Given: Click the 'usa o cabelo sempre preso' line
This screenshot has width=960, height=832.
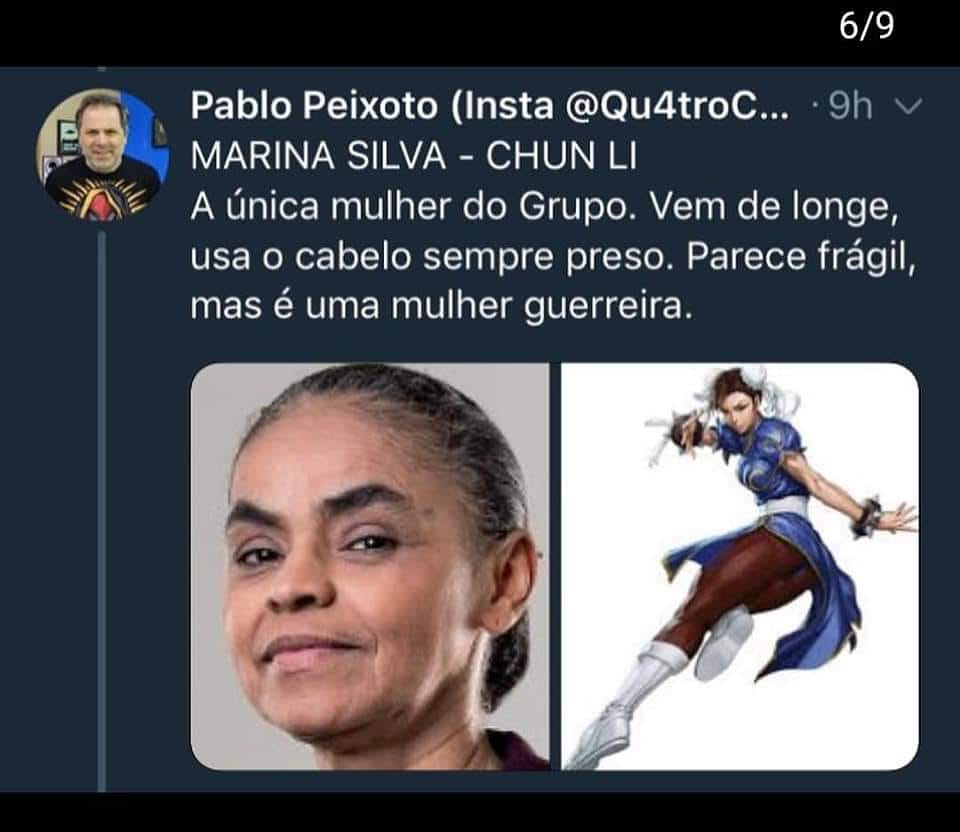Looking at the screenshot, I should 553,257.
